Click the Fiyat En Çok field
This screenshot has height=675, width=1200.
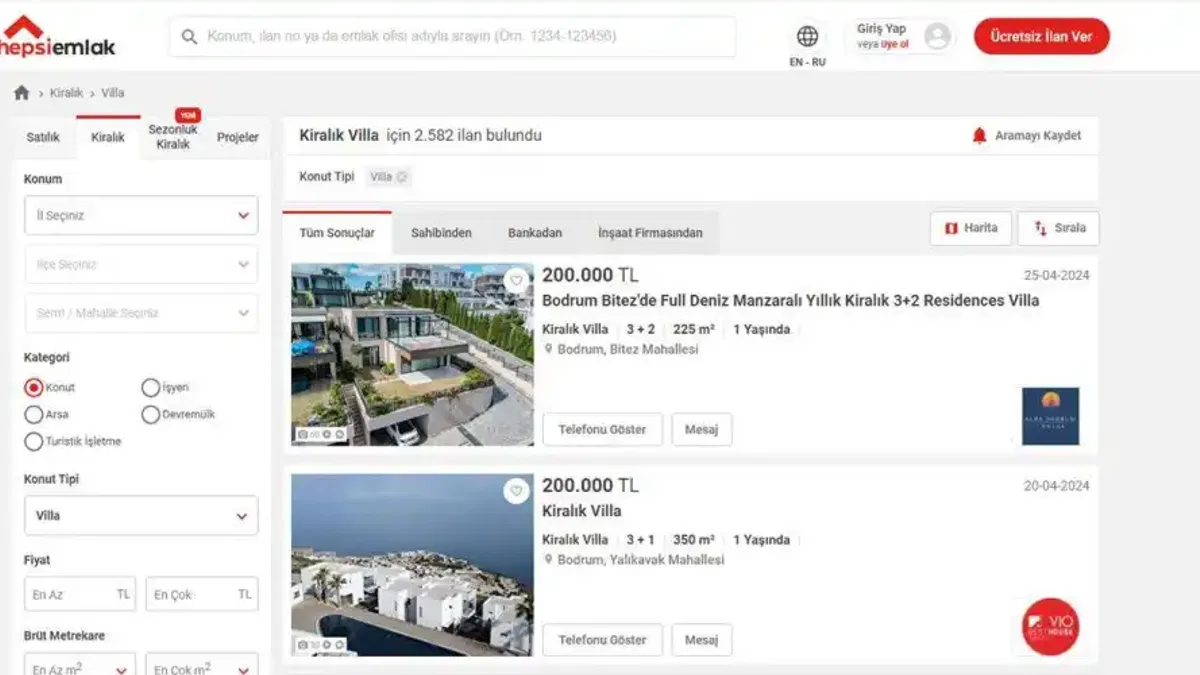tap(202, 594)
